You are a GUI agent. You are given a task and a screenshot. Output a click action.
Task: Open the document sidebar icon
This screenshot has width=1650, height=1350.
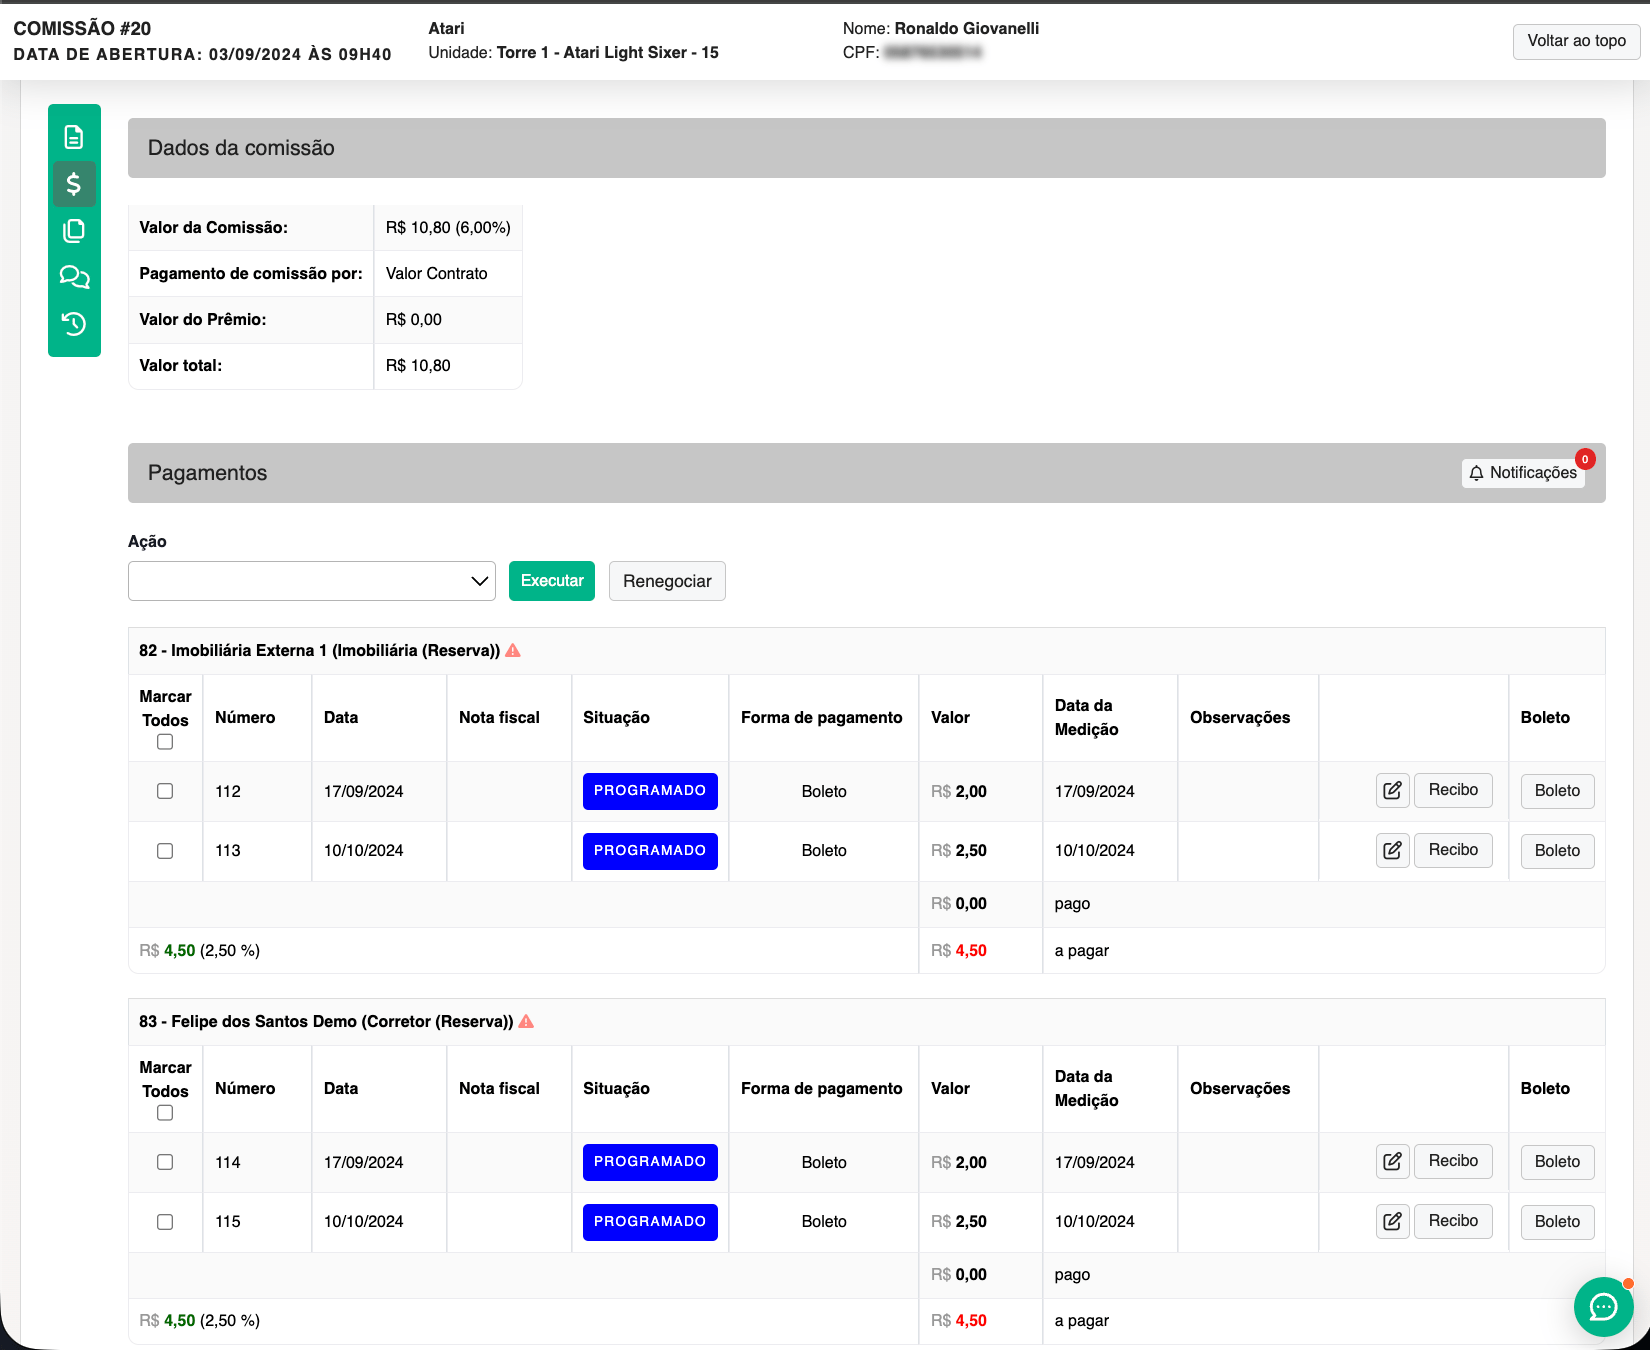pyautogui.click(x=74, y=137)
